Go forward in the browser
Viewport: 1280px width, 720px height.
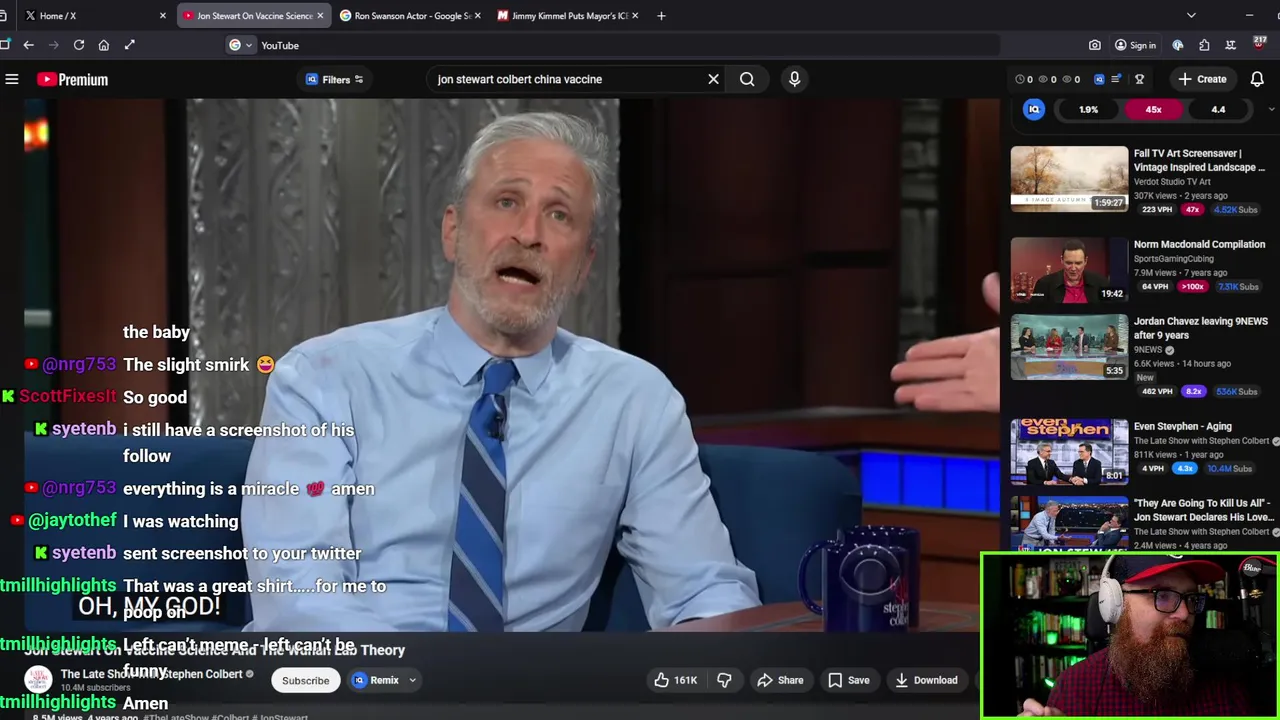pyautogui.click(x=53, y=45)
